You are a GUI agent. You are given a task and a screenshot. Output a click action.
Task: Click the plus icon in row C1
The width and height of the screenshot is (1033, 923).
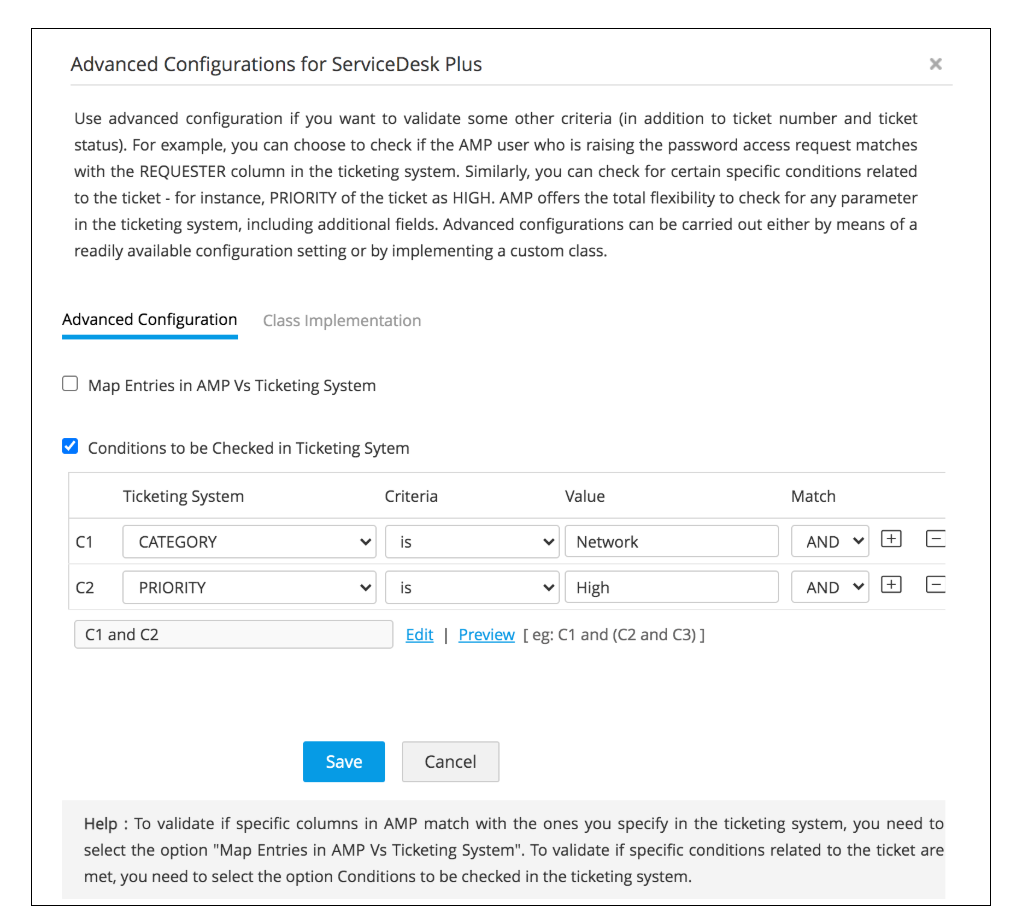[891, 540]
